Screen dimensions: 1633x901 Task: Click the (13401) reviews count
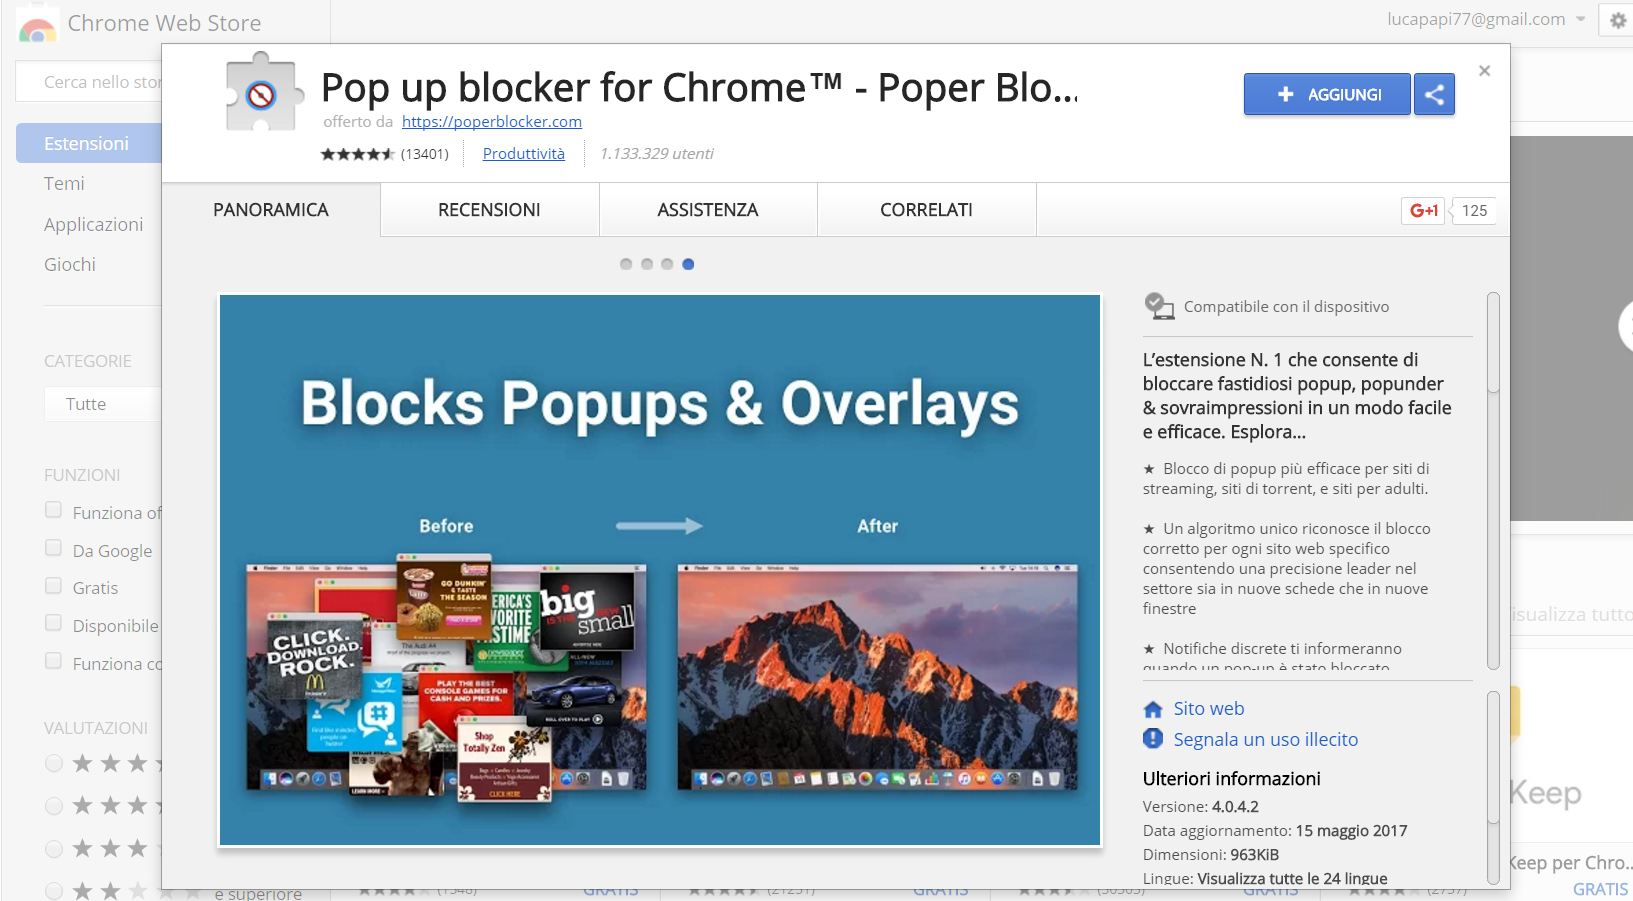coord(425,154)
